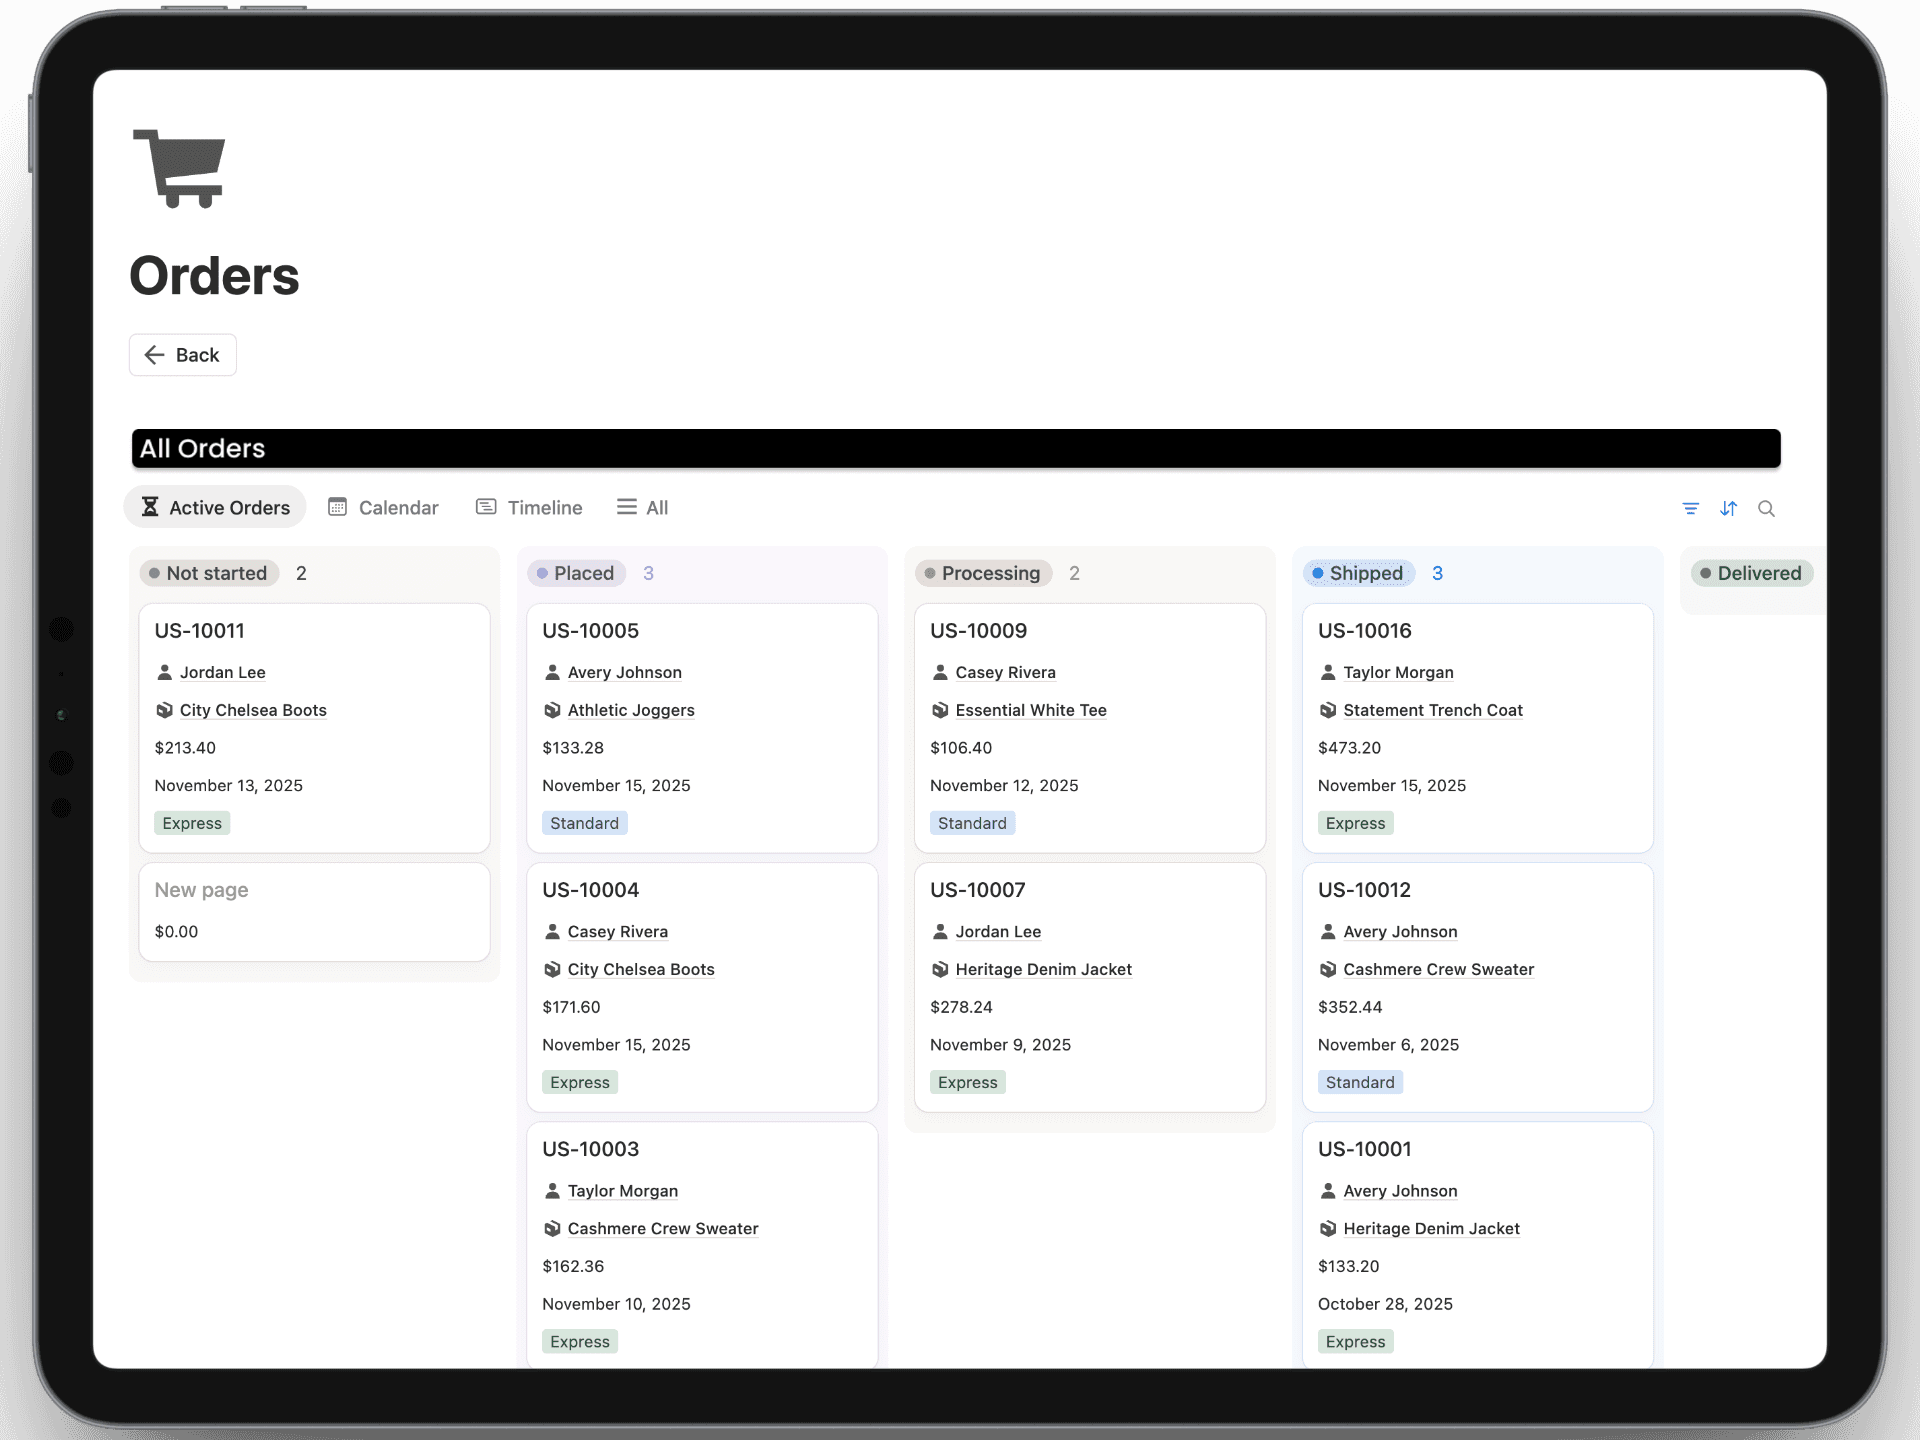Open the All list view tab
Viewport: 1920px width, 1440px height.
click(643, 507)
